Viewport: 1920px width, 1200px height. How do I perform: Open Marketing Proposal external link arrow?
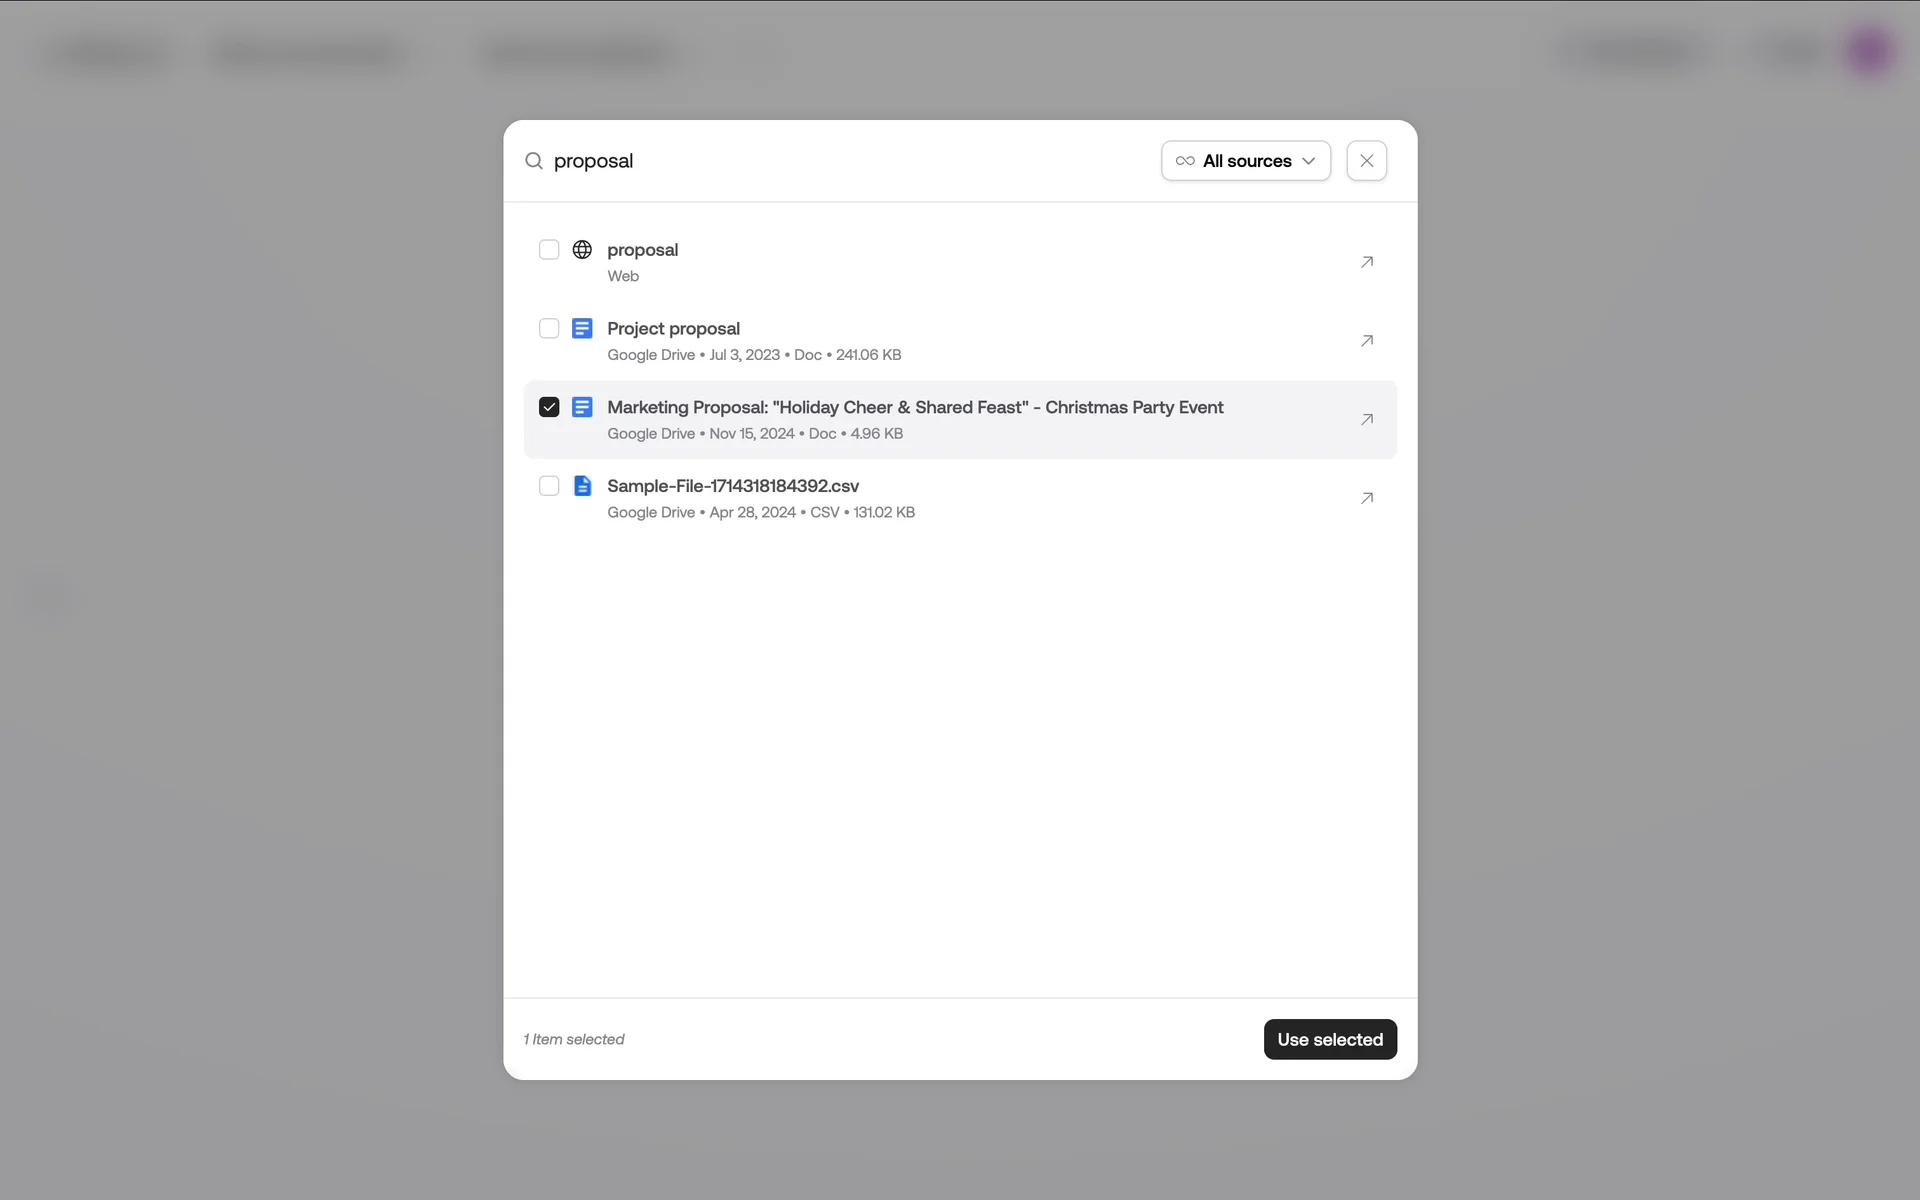1366,420
